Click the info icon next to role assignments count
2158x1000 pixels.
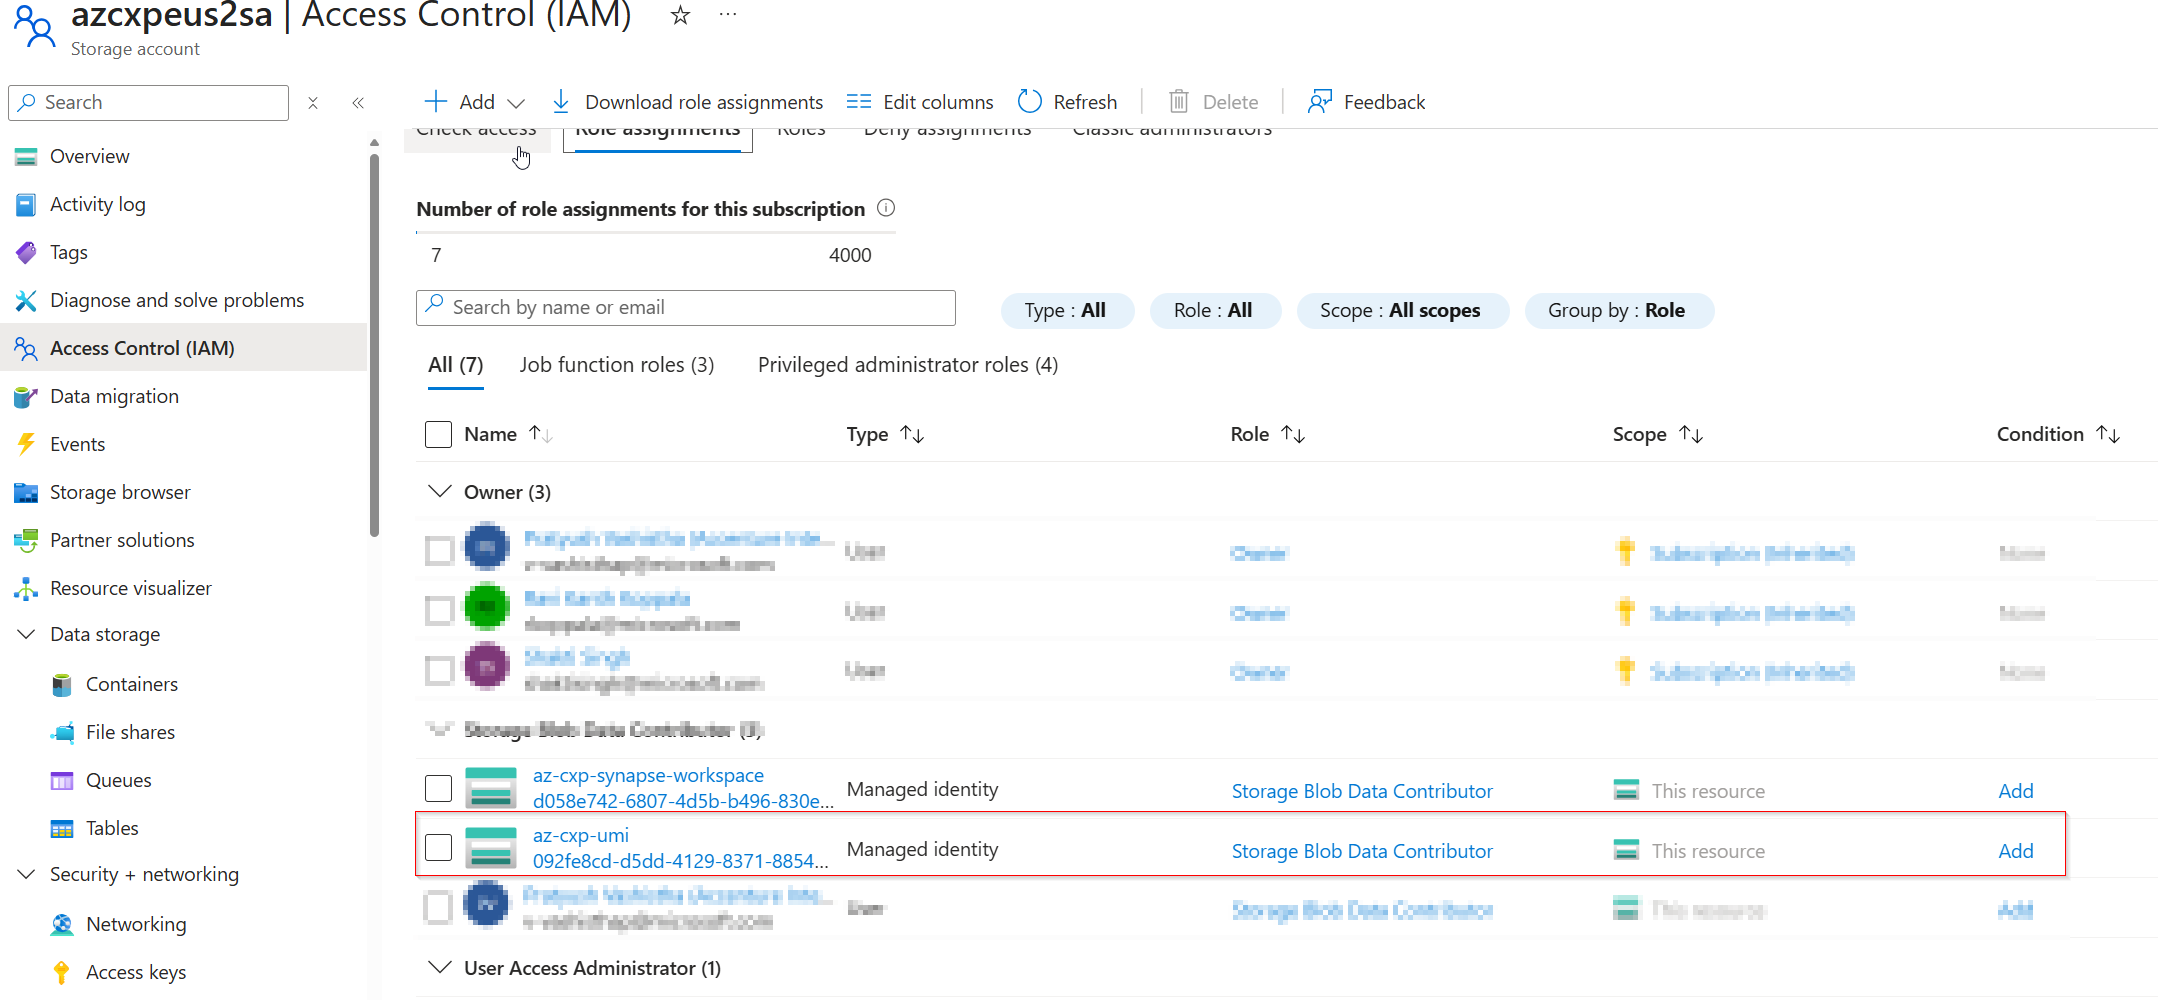(x=886, y=208)
